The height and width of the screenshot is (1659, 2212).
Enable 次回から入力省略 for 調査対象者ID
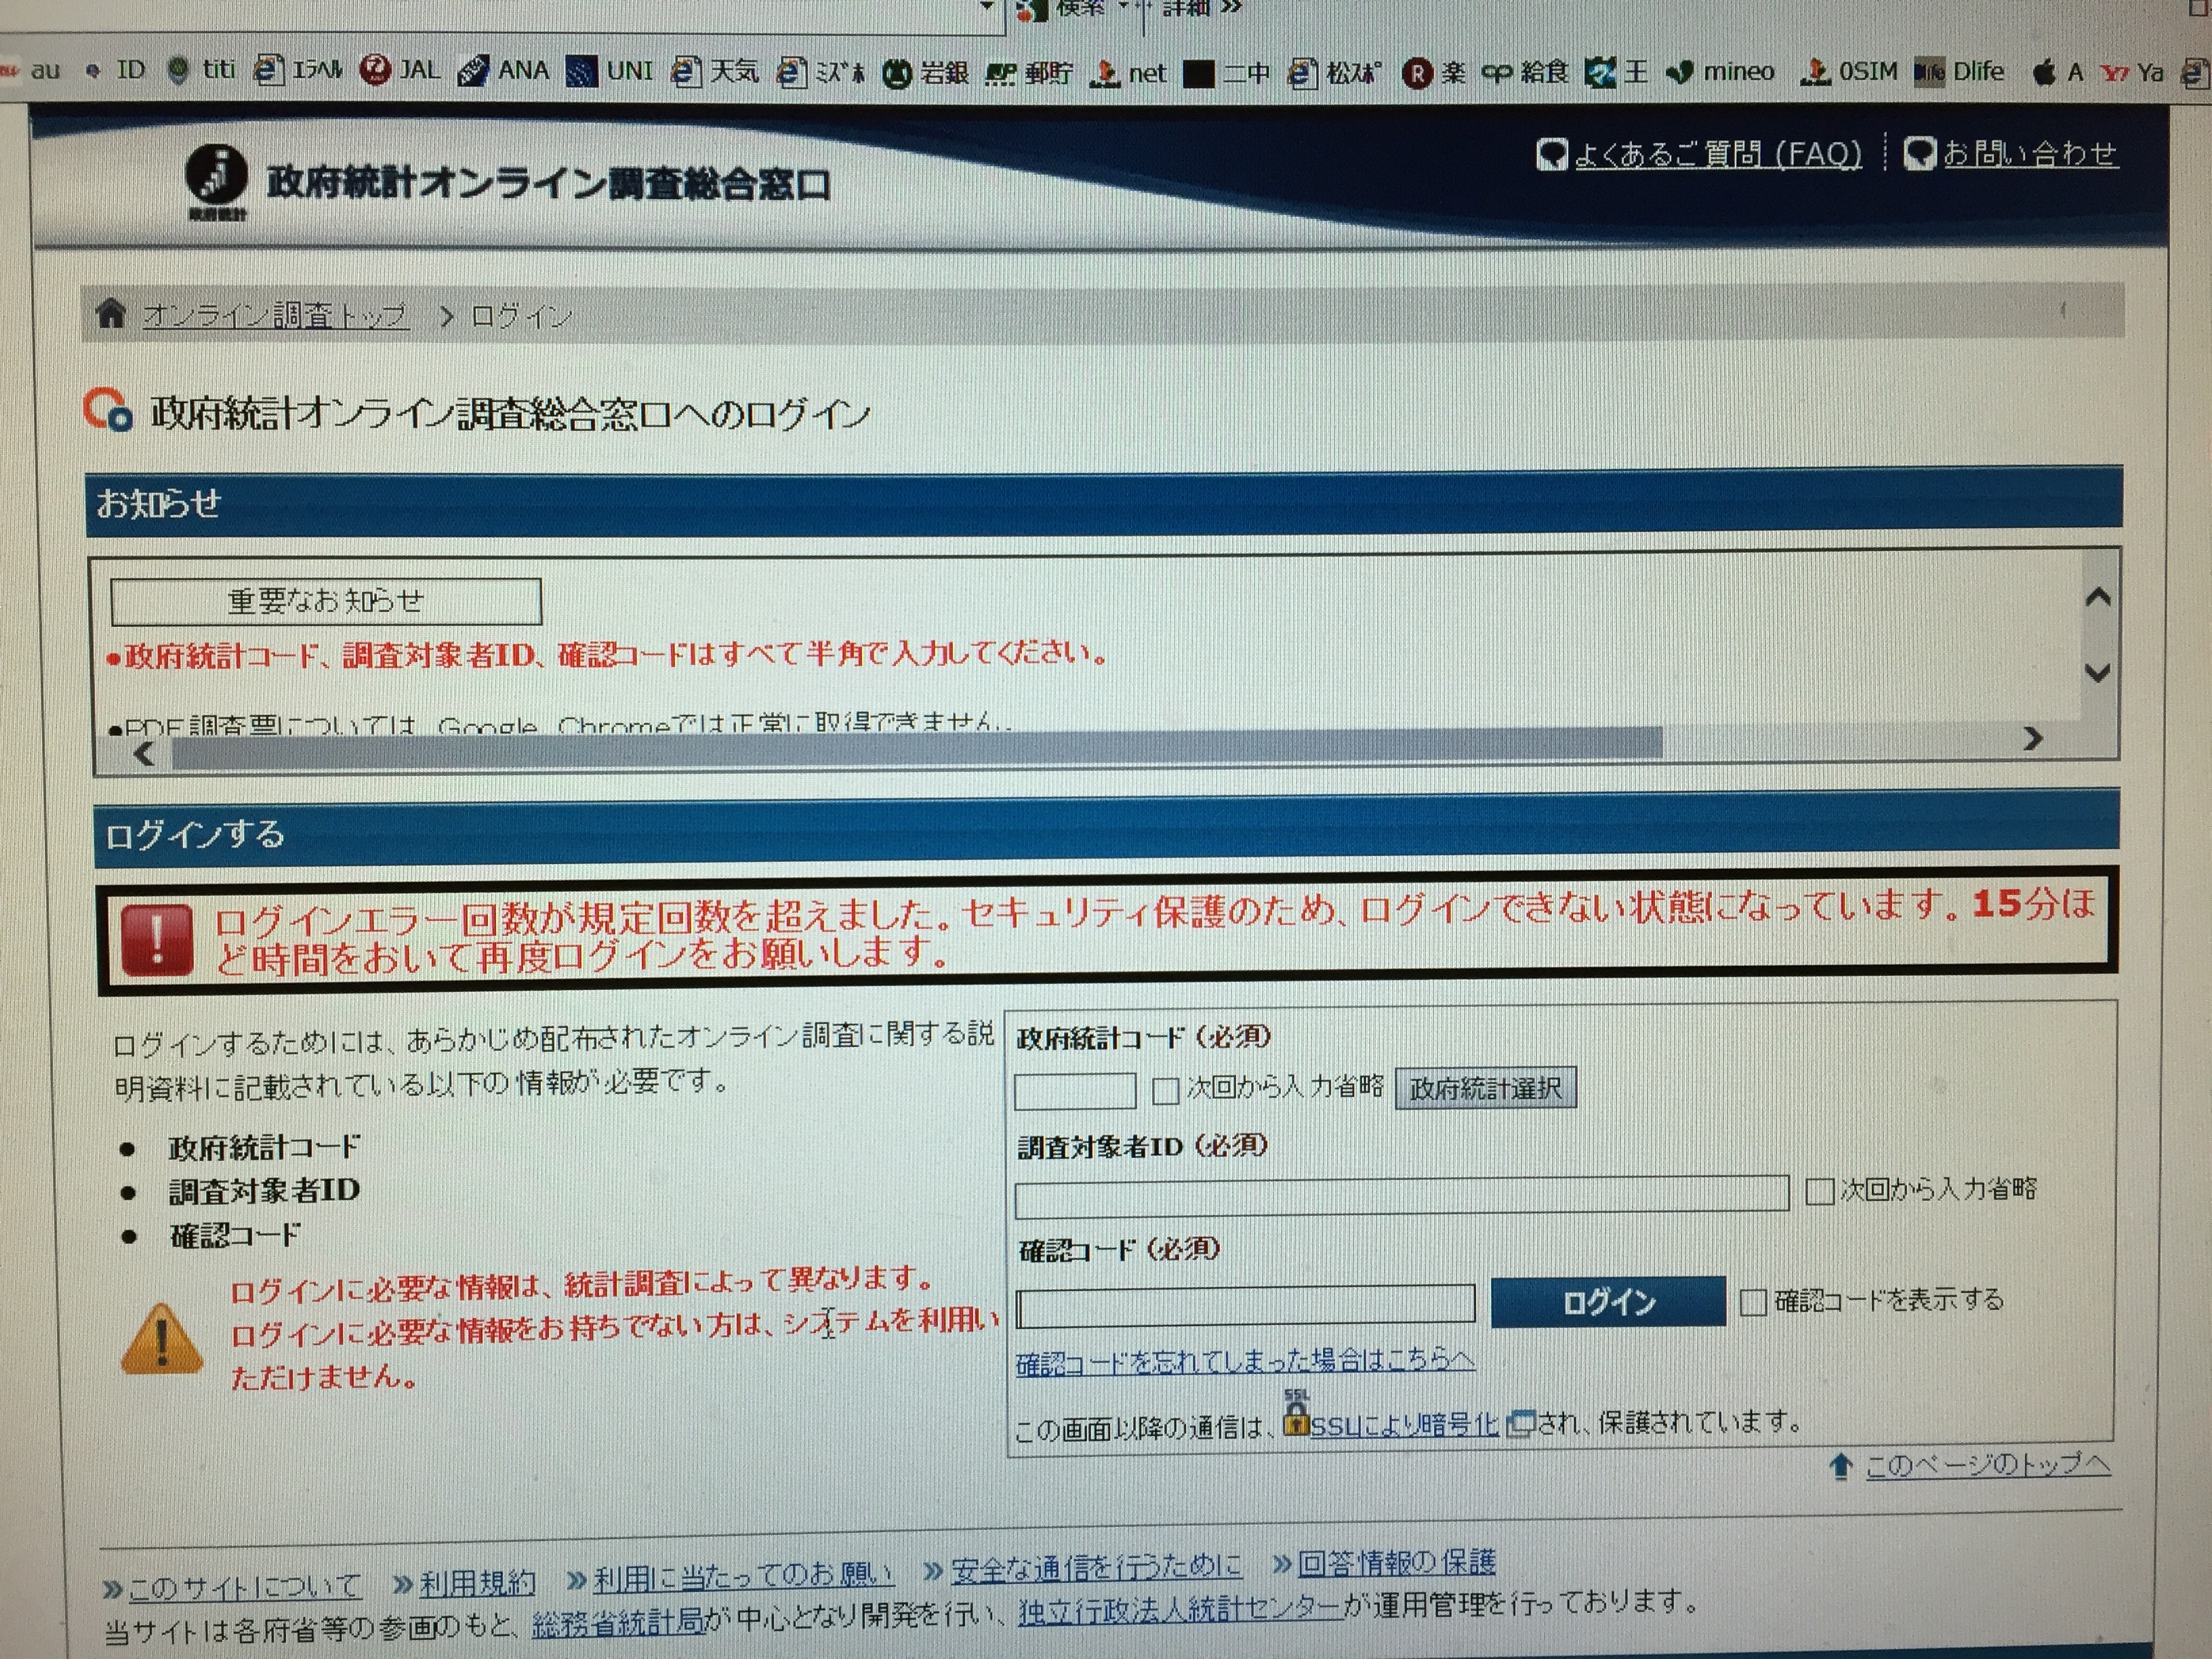(1819, 1191)
